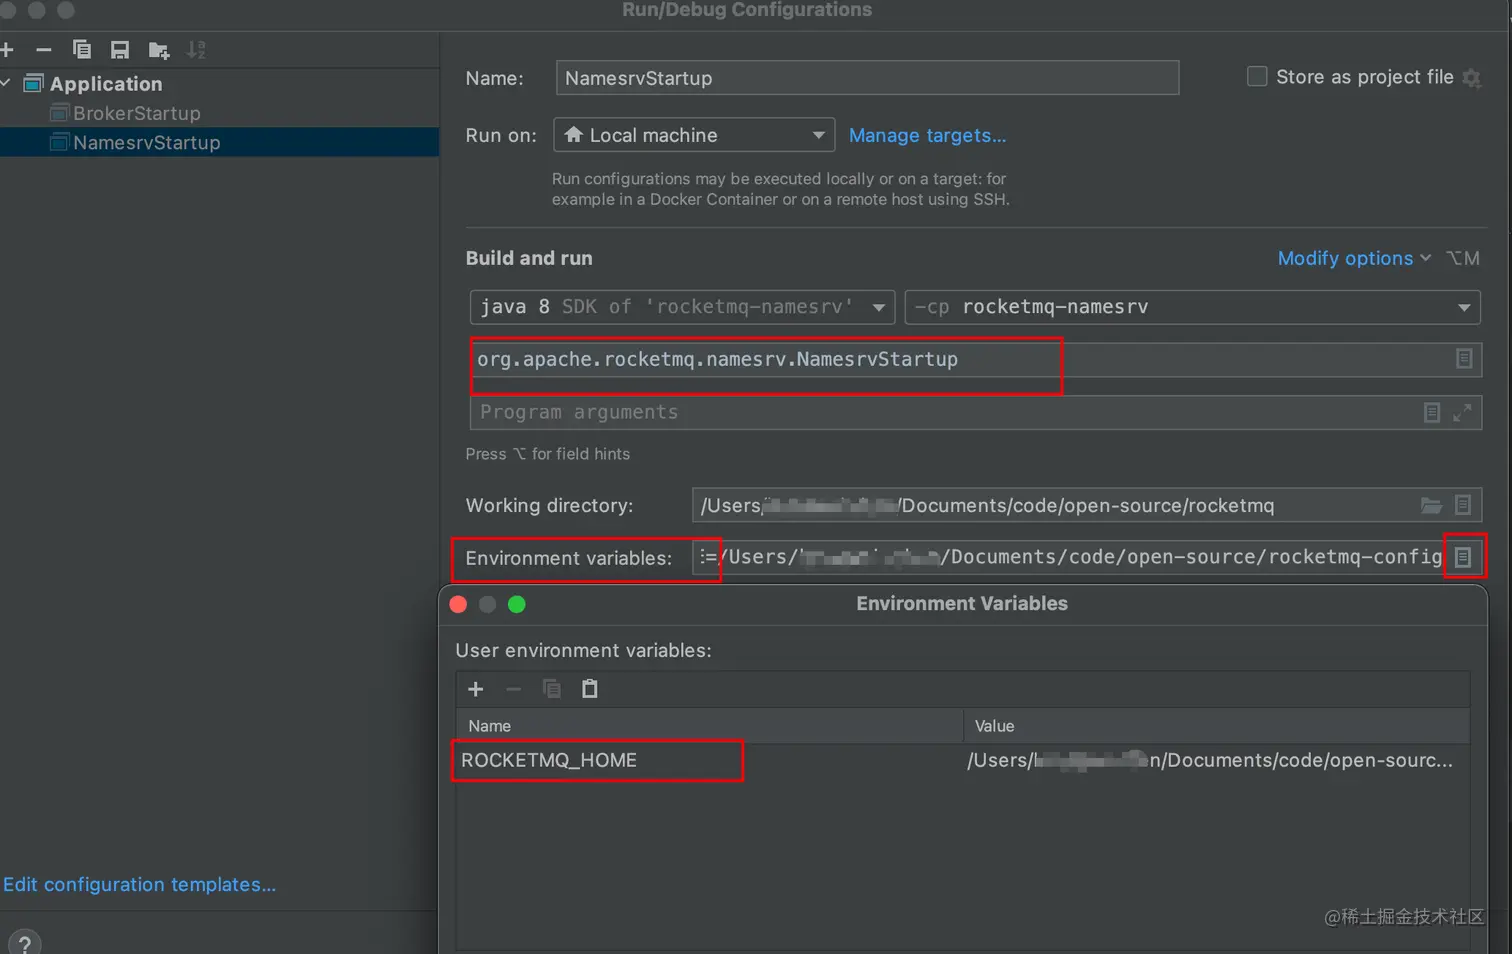The image size is (1512, 954).
Task: Open the Modify options menu
Action: tap(1354, 258)
